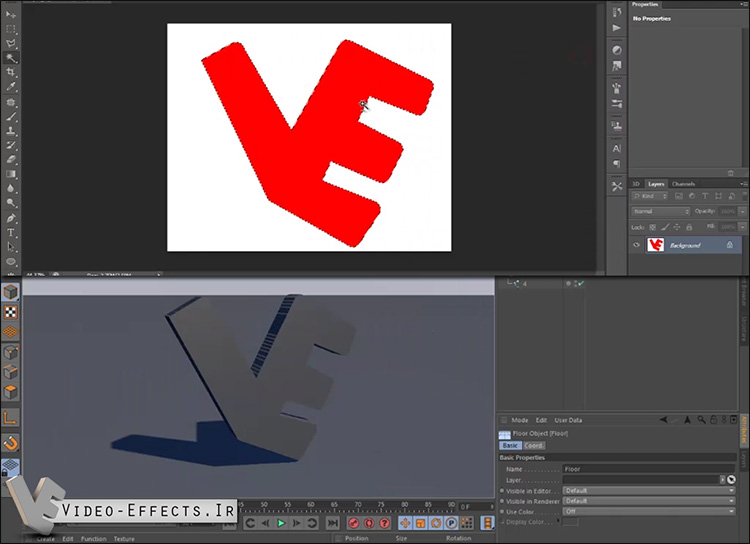Viewport: 750px width, 544px height.
Task: Select the Move tool in Photoshop toolbar
Action: pos(11,14)
